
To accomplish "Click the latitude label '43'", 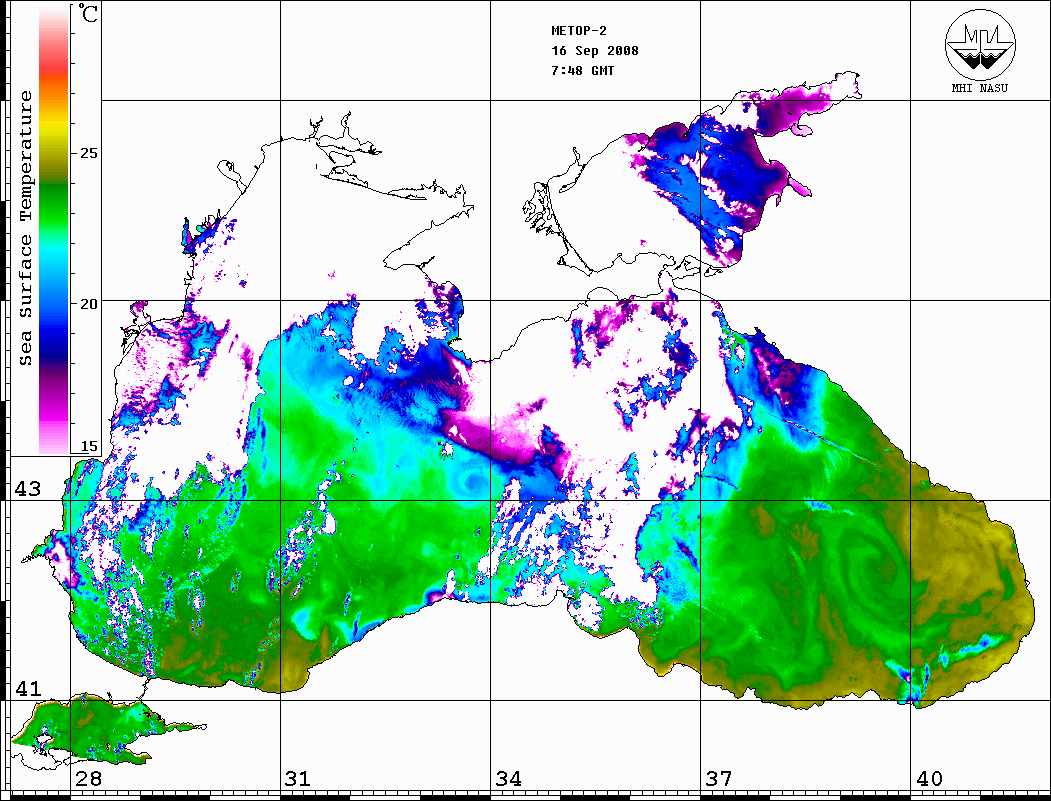I will (x=28, y=489).
